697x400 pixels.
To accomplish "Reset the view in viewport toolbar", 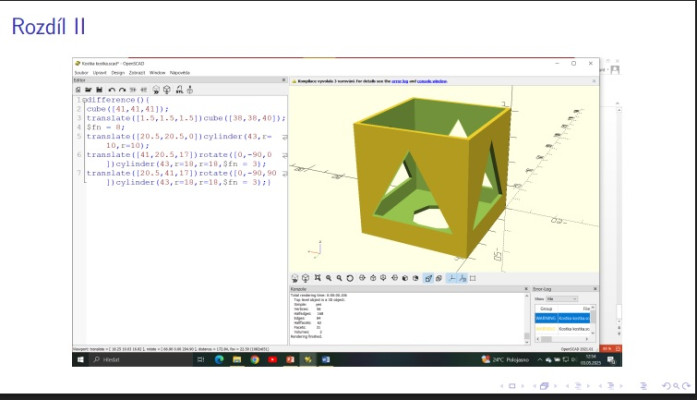I will (x=350, y=278).
